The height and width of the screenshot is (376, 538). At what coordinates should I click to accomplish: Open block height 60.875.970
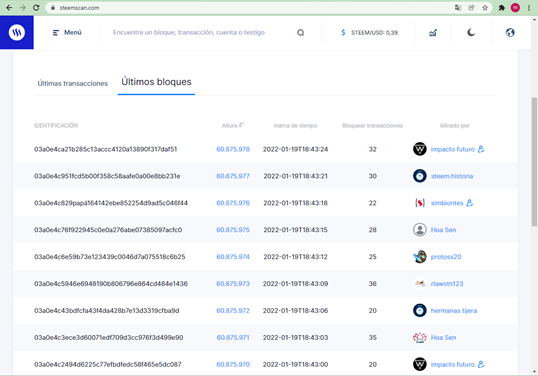233,364
